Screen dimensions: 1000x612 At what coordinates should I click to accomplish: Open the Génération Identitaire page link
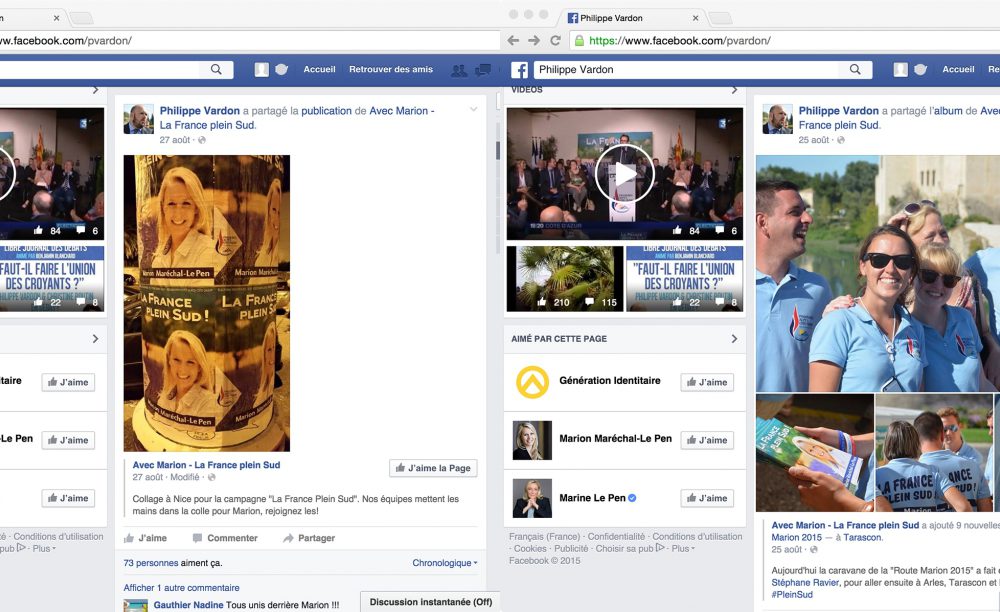(610, 381)
